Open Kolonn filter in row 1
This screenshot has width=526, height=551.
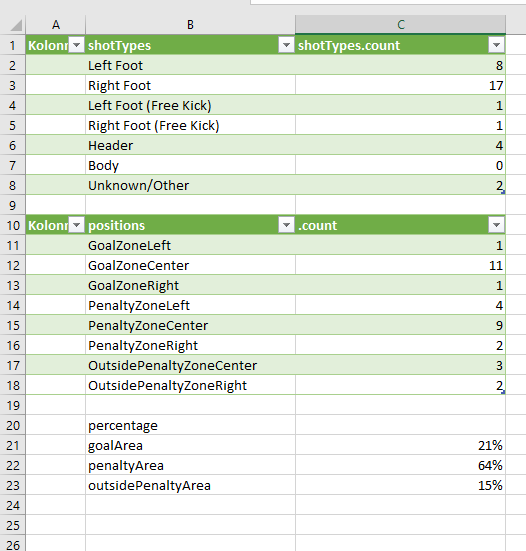point(76,45)
